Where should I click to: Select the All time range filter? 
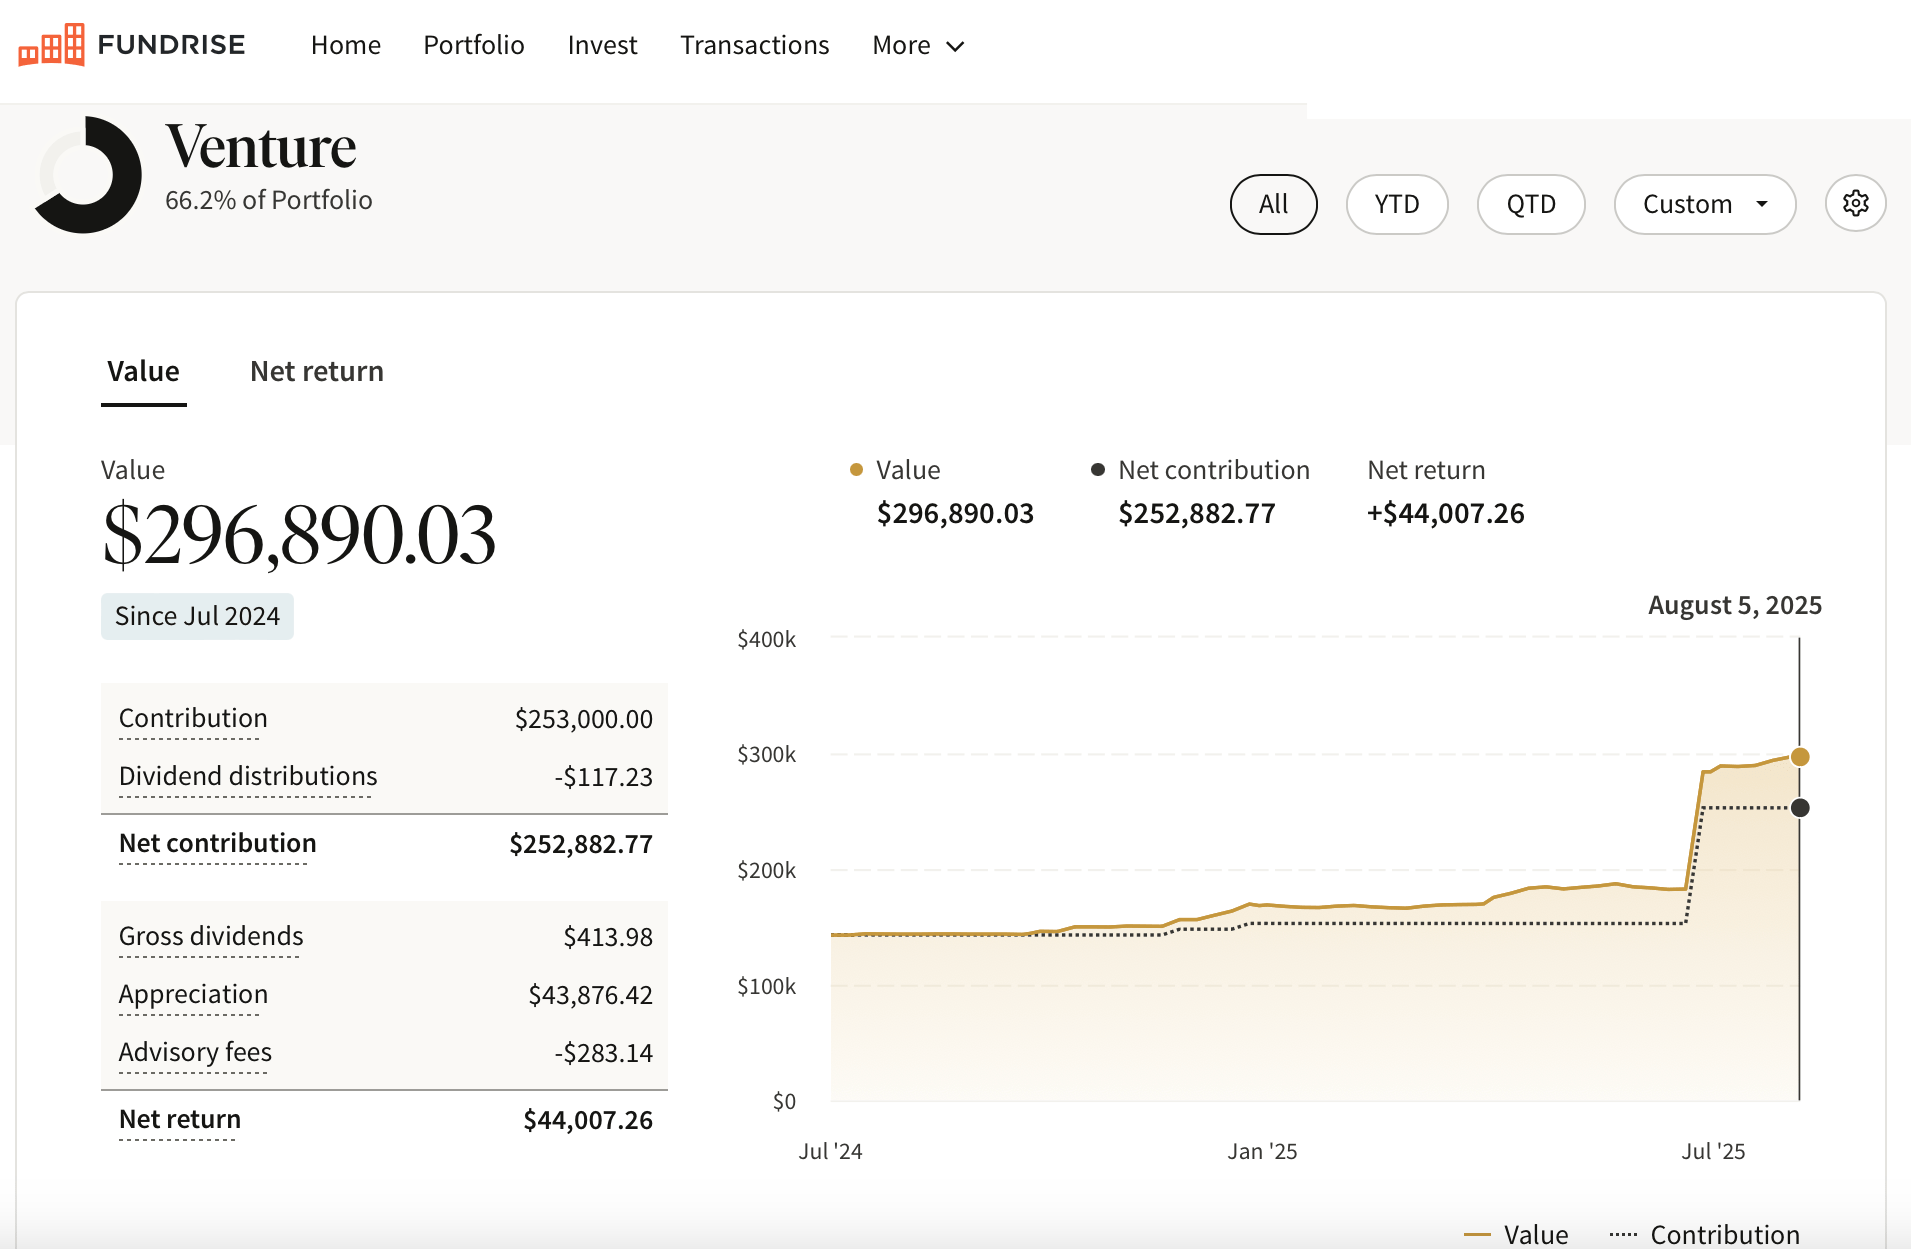click(1273, 204)
